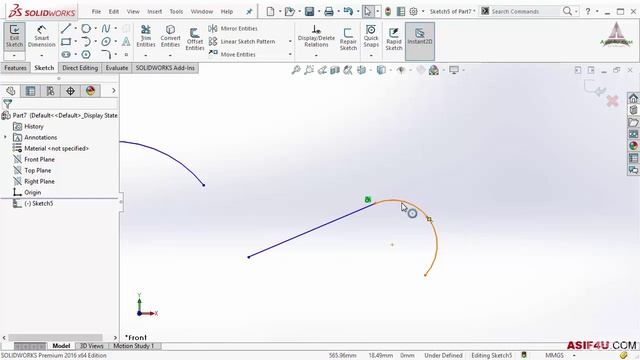
Task: Click the Rebuild traffic light icon
Action: tap(388, 11)
